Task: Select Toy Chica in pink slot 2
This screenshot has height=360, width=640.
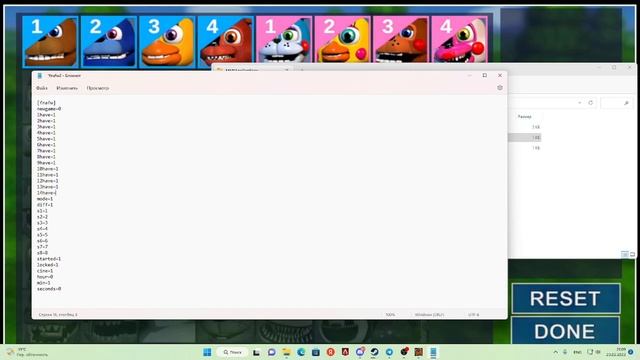Action: point(342,40)
